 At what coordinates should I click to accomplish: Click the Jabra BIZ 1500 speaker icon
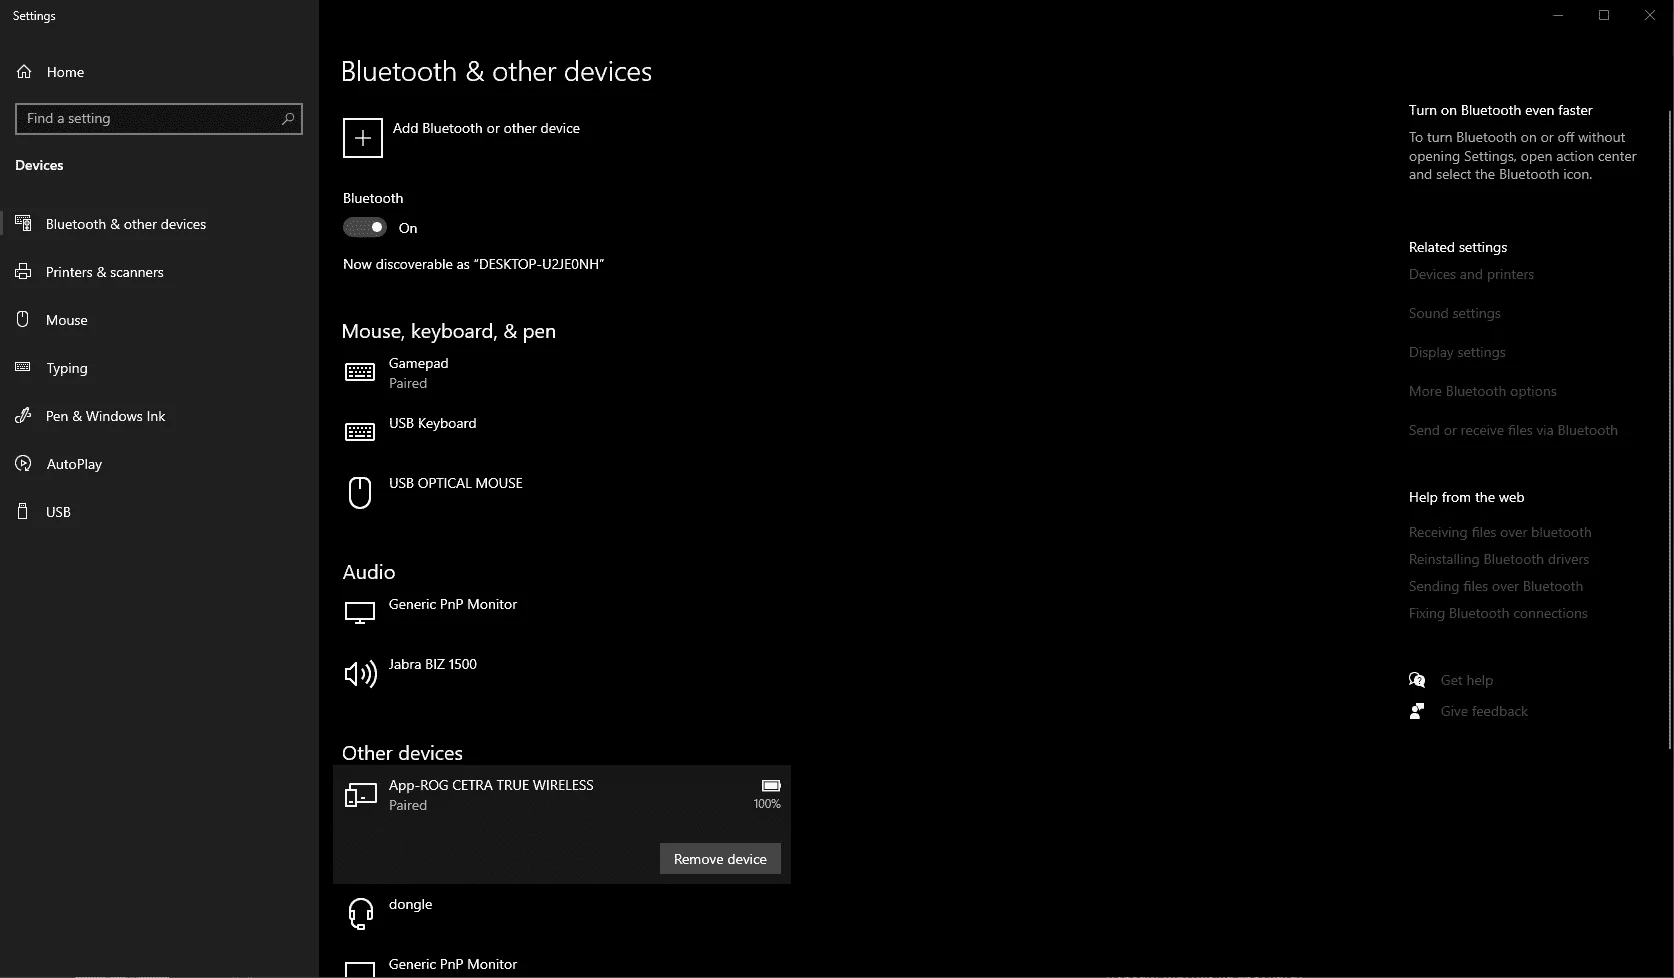360,674
